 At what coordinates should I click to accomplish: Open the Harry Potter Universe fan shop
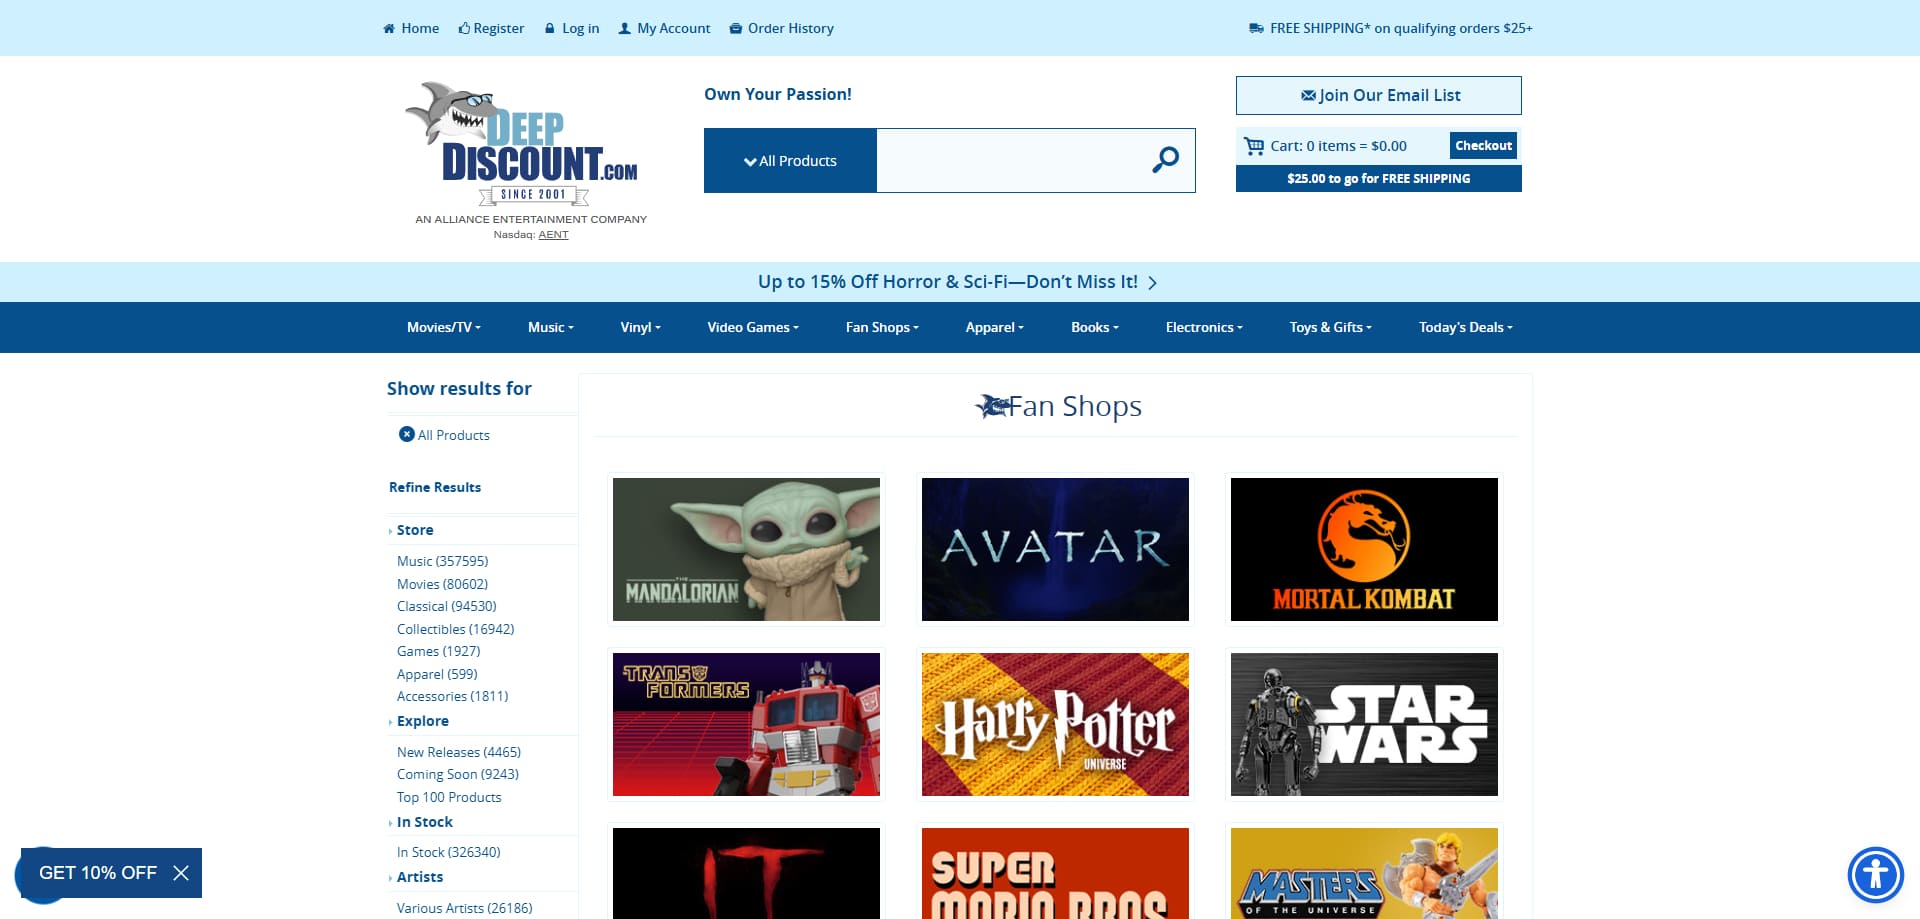(1055, 724)
